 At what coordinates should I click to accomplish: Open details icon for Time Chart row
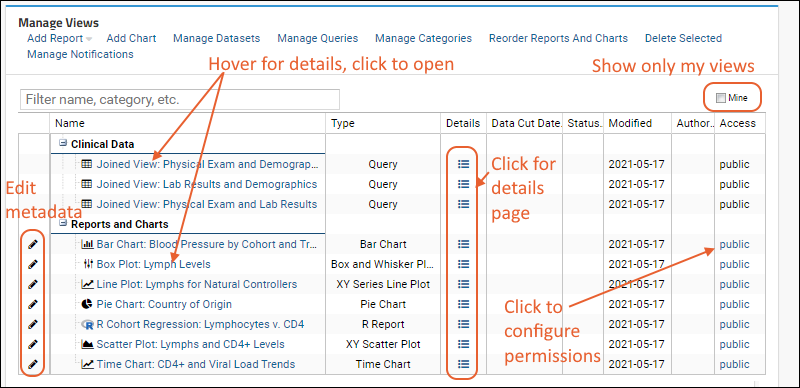[463, 364]
